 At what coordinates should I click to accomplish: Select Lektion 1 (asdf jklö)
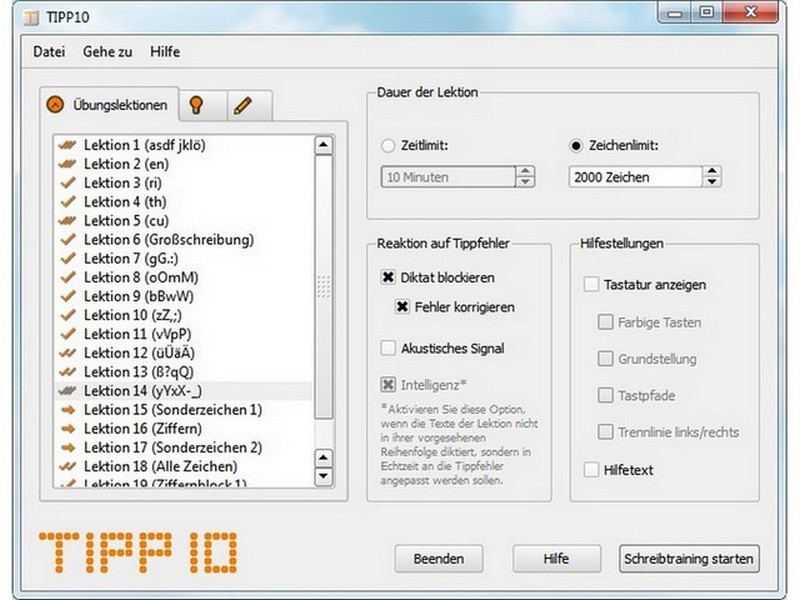(x=184, y=145)
